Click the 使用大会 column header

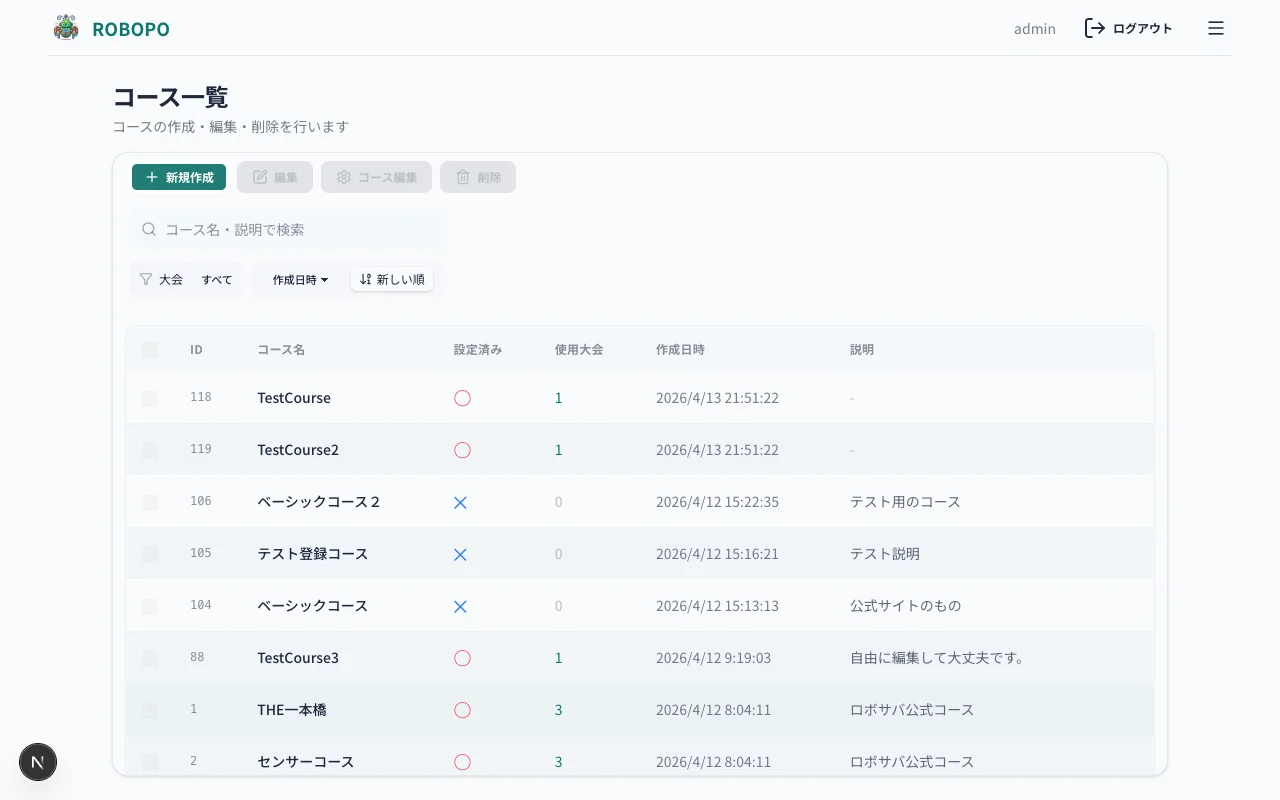579,350
